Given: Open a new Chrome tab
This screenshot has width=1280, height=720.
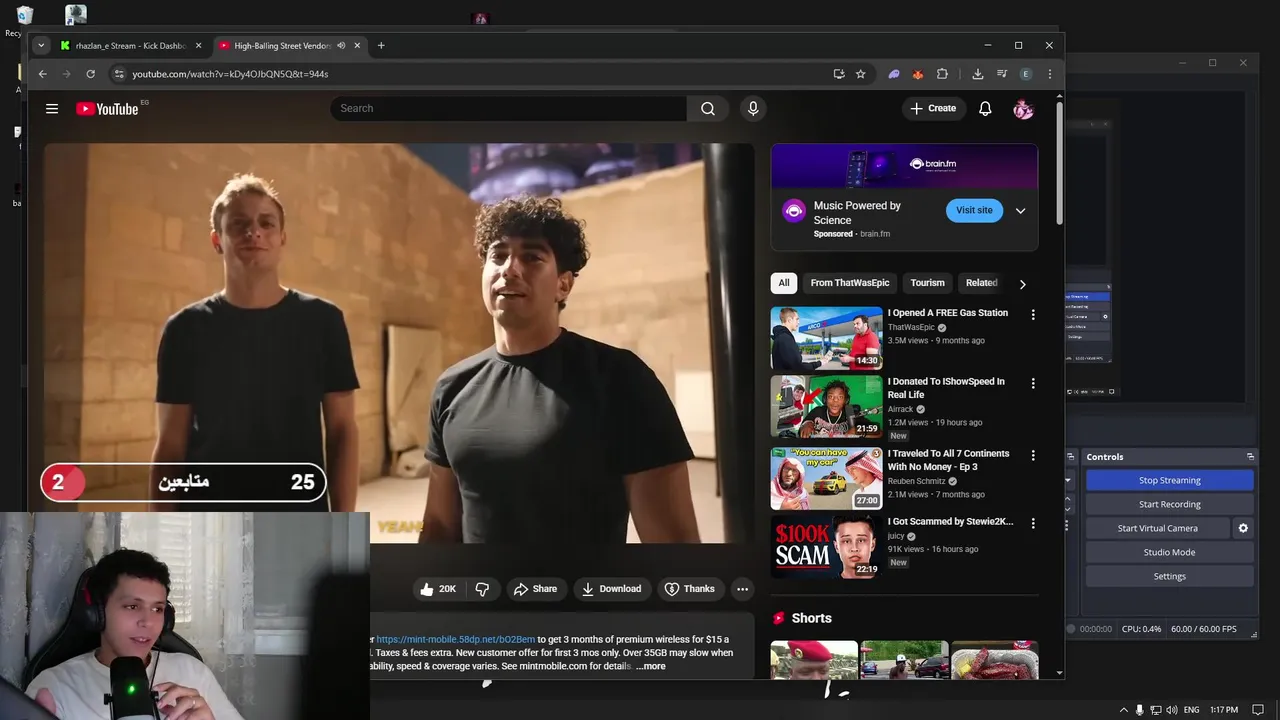Looking at the screenshot, I should tap(381, 46).
